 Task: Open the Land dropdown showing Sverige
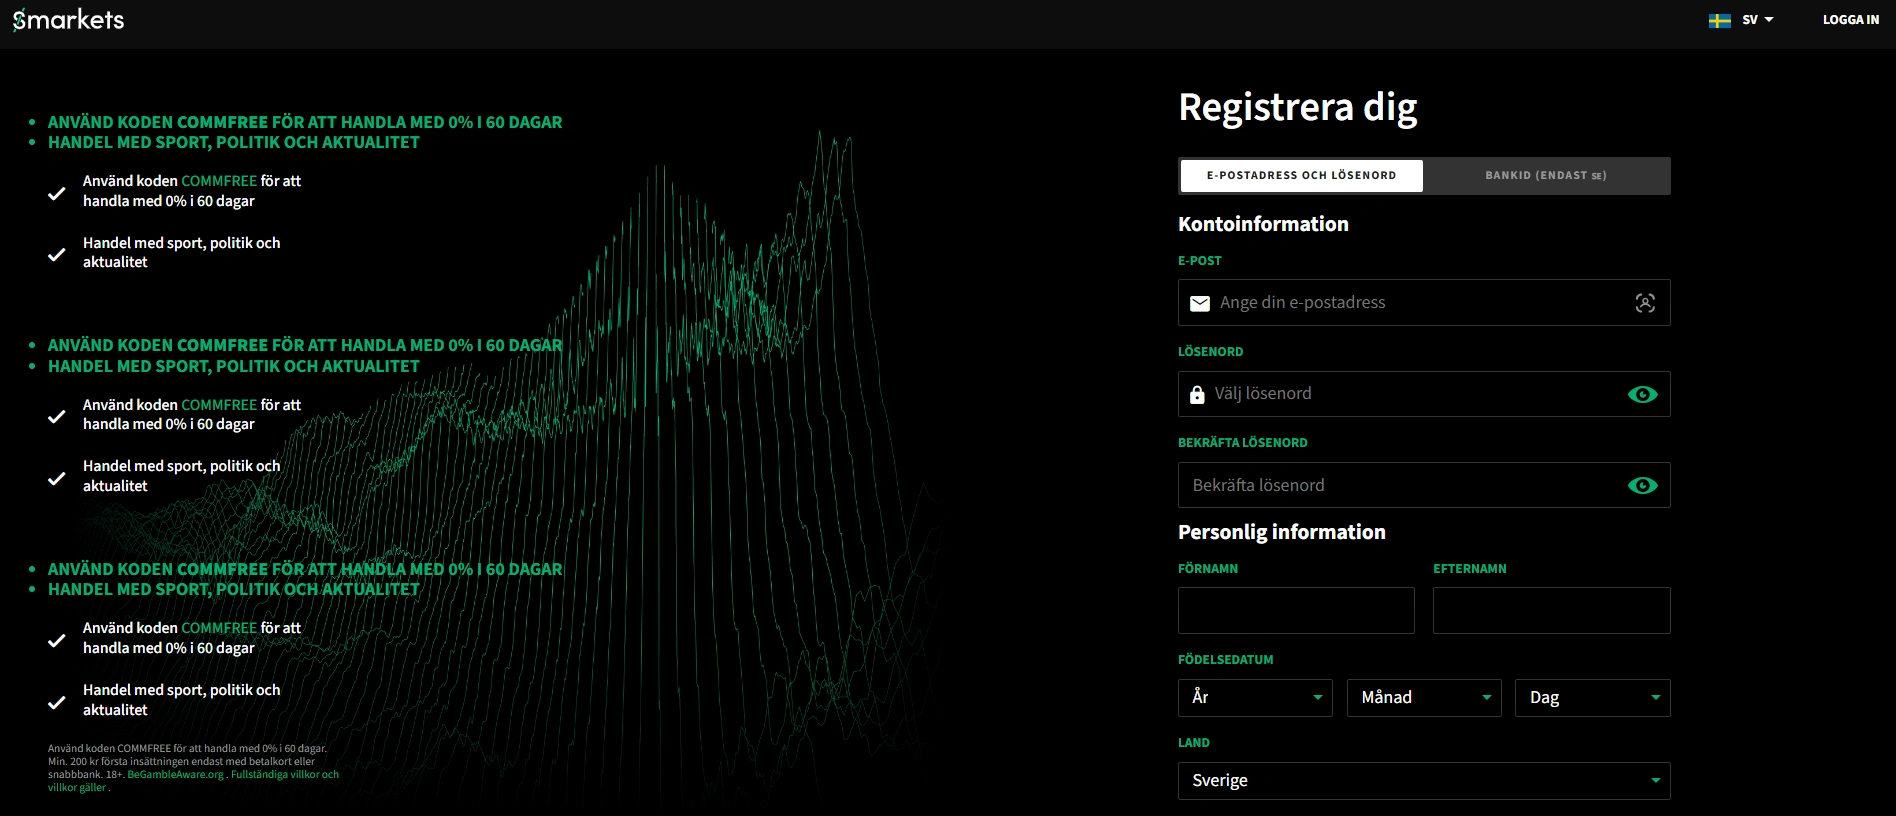point(1424,781)
